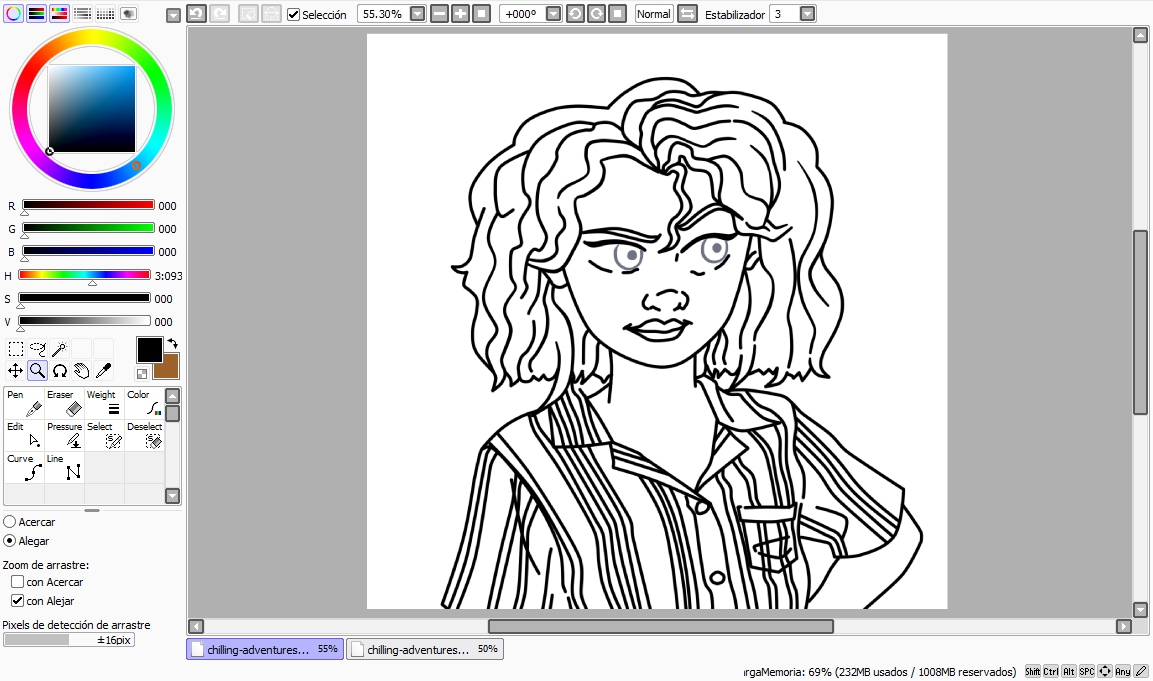Click the rainbow H hue slider

(85, 275)
